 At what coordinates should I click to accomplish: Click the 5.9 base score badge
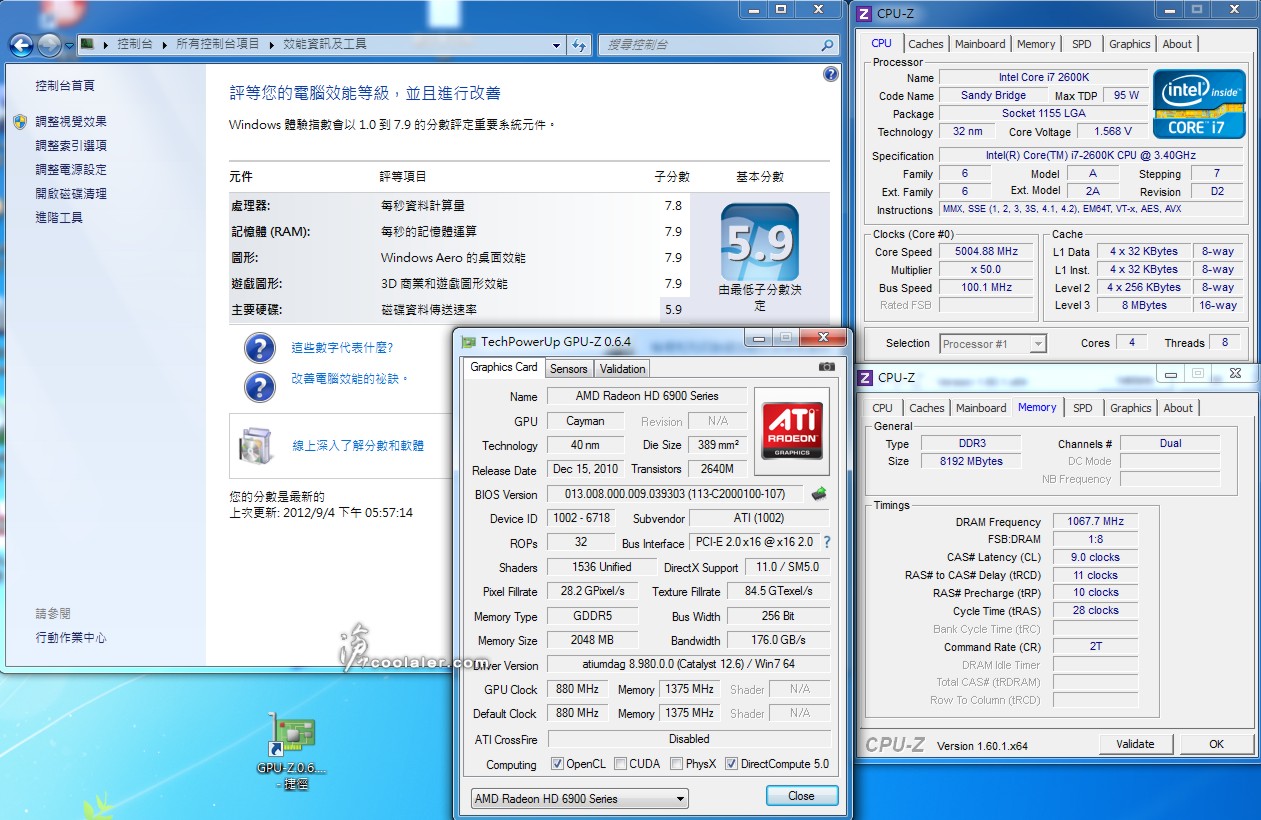click(760, 244)
